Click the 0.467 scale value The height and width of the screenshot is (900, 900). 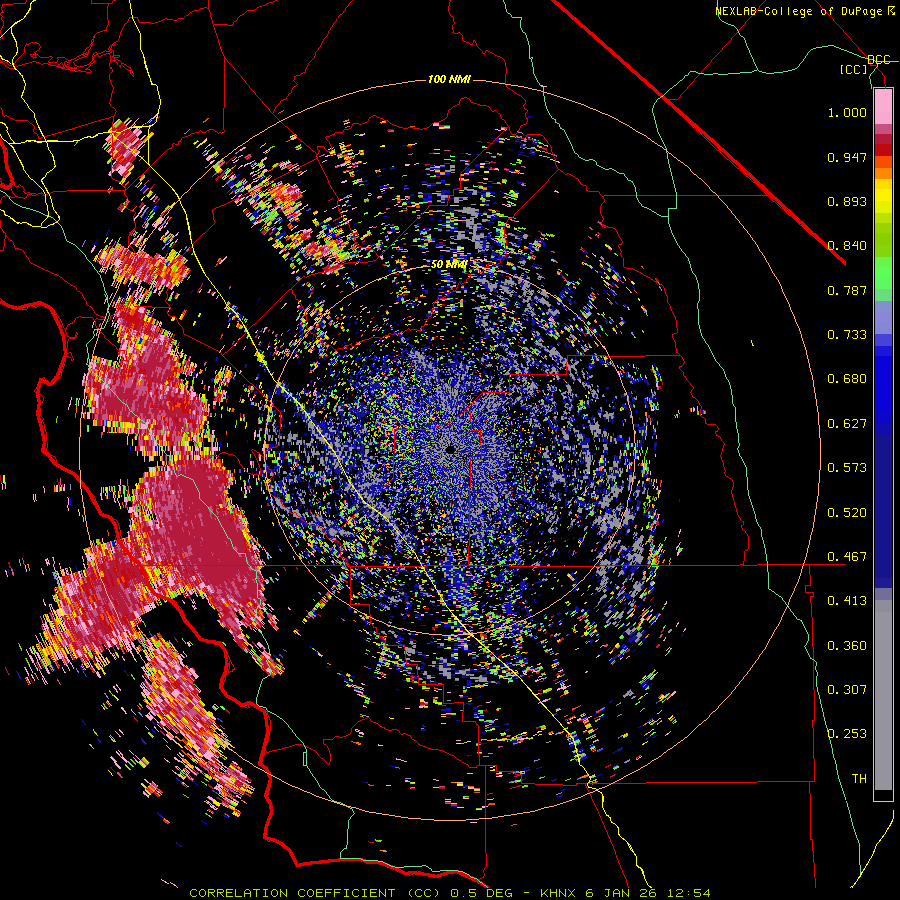(x=847, y=557)
